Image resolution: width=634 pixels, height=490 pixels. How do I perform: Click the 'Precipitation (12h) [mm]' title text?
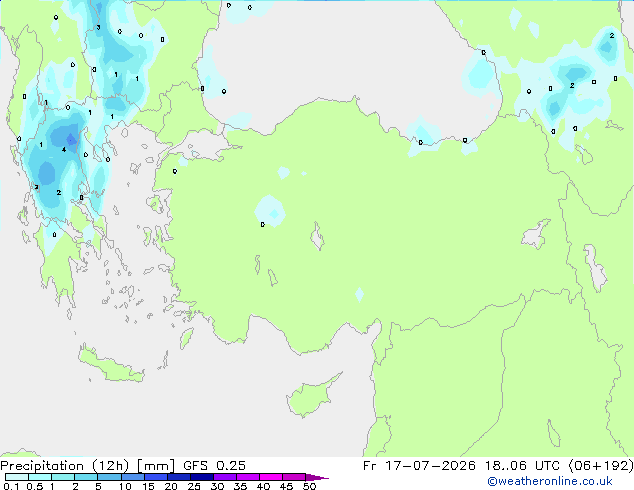87,466
